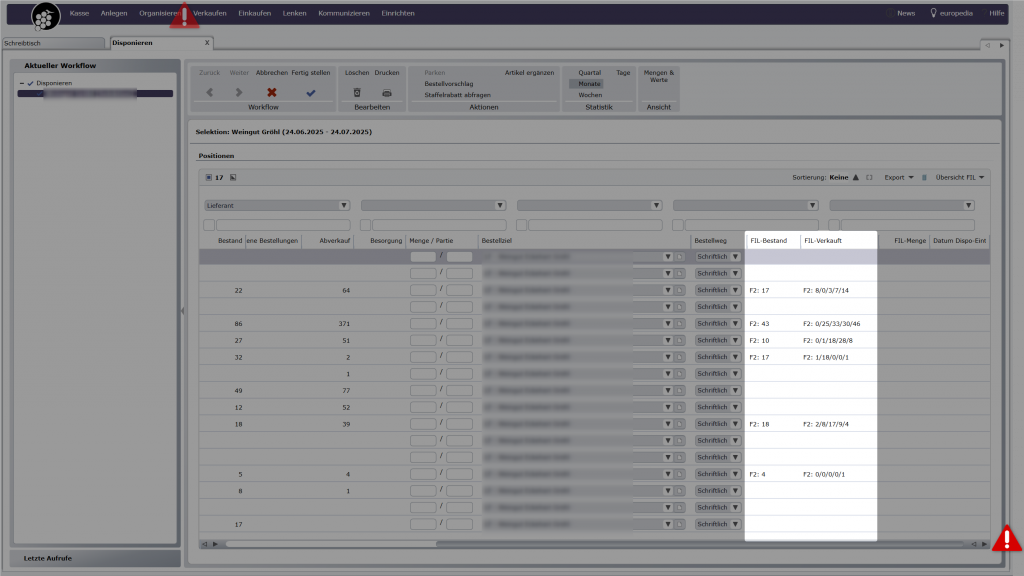This screenshot has width=1024, height=576.
Task: Click the green icon left of Übersicht FIL
Action: pyautogui.click(x=924, y=177)
